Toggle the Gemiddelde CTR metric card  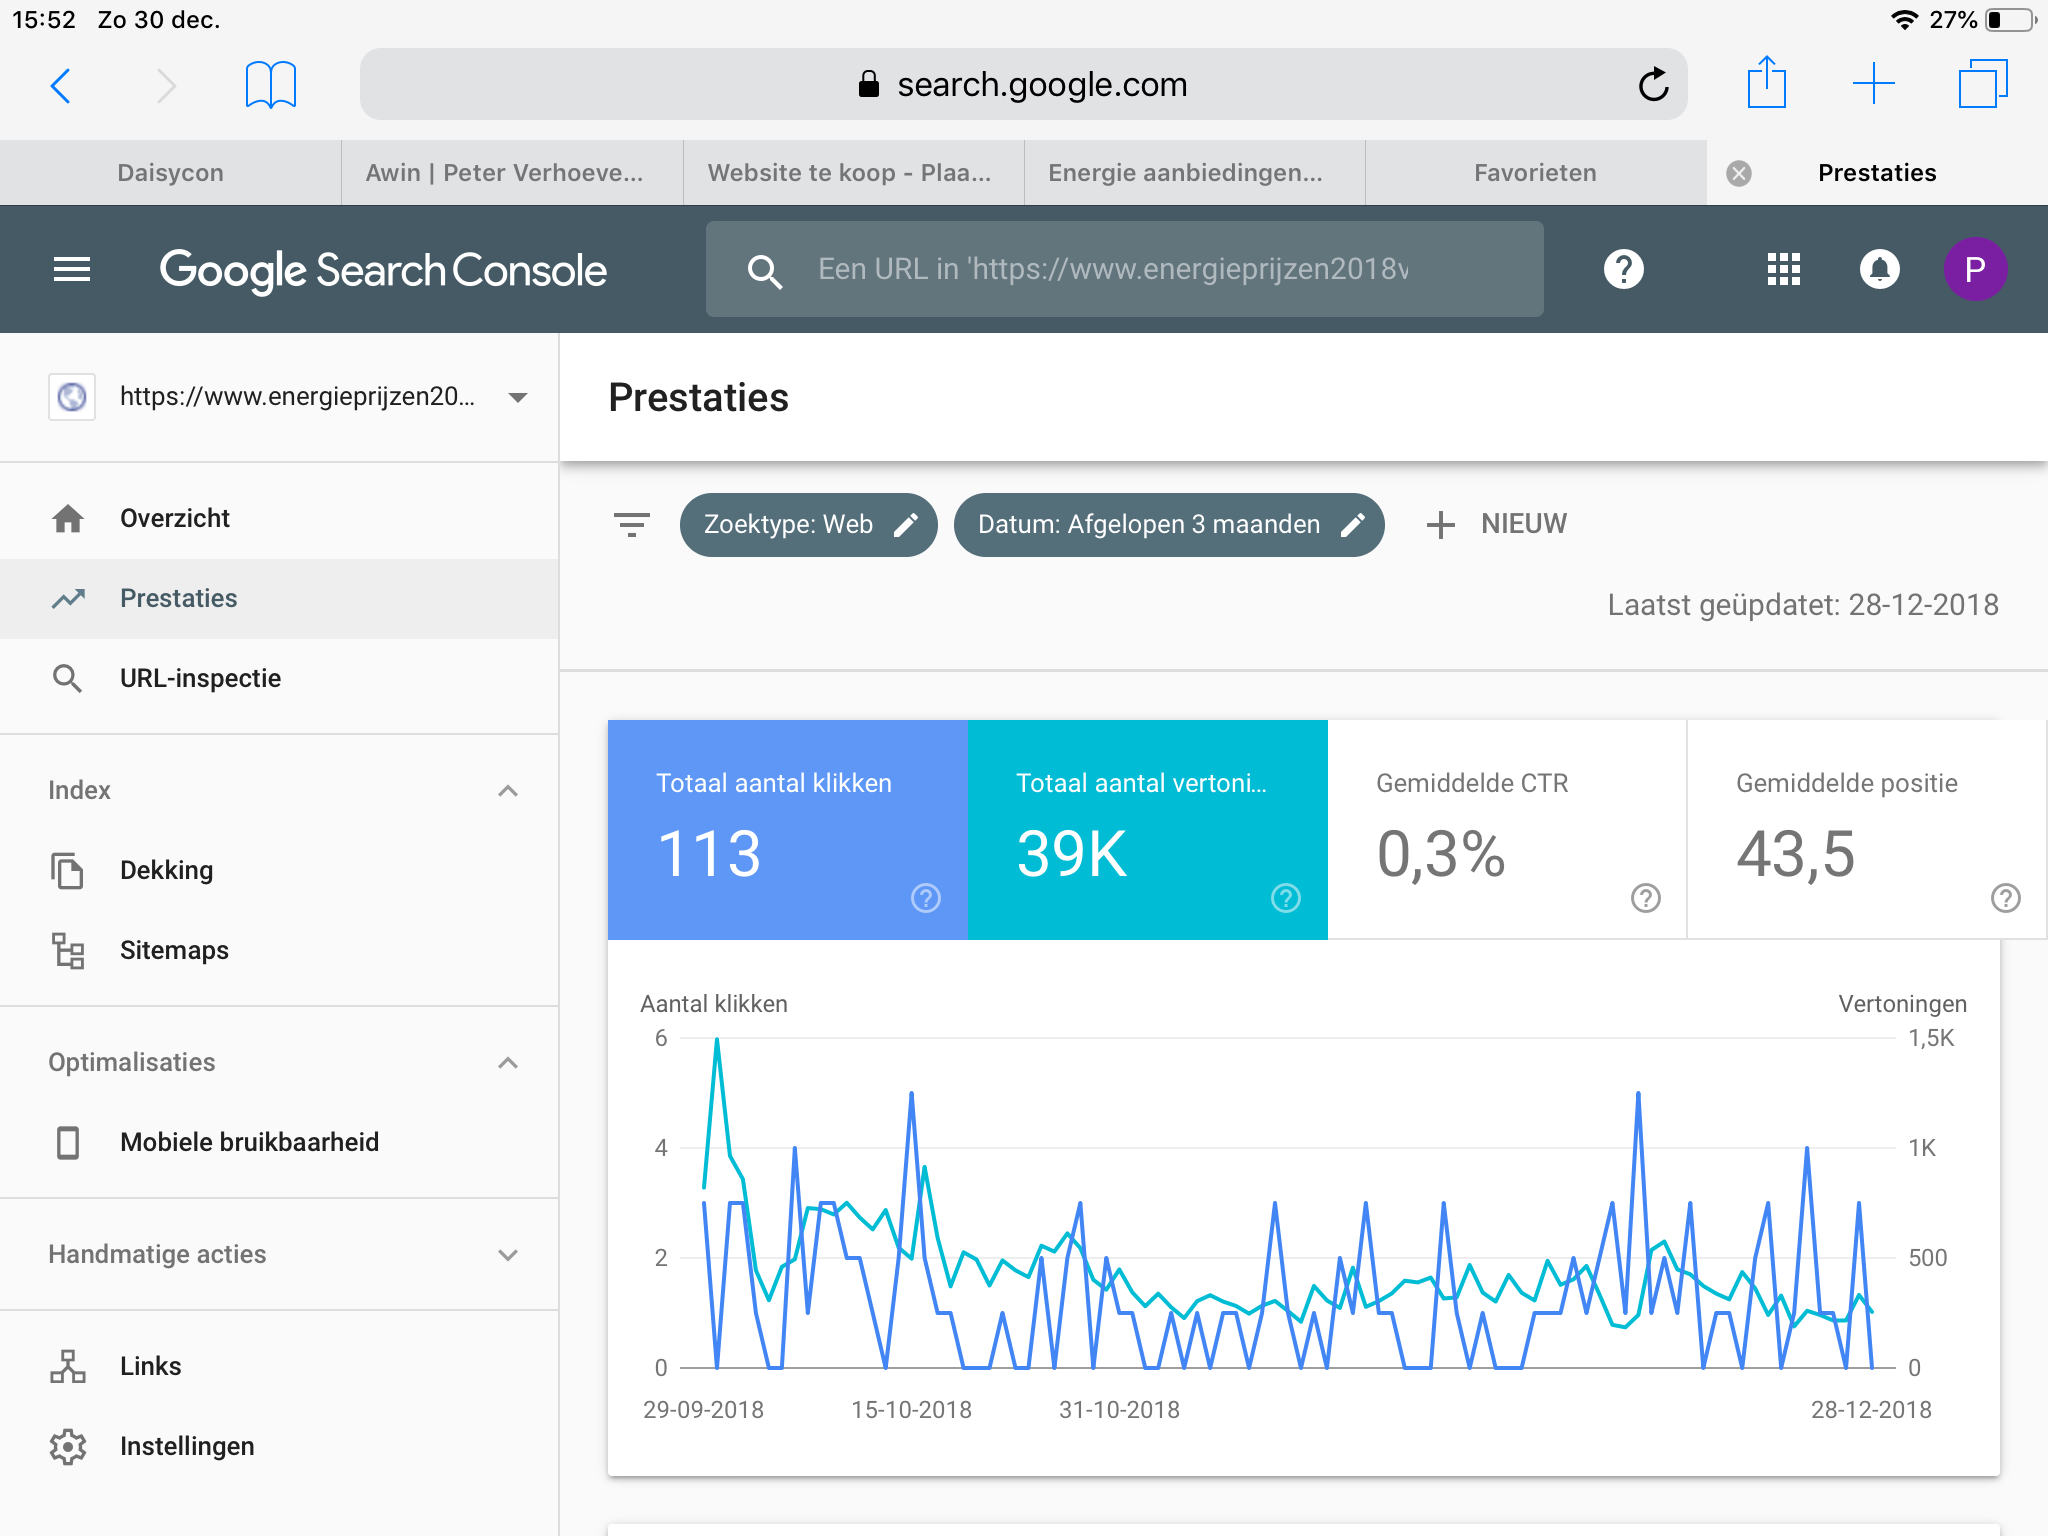1507,829
